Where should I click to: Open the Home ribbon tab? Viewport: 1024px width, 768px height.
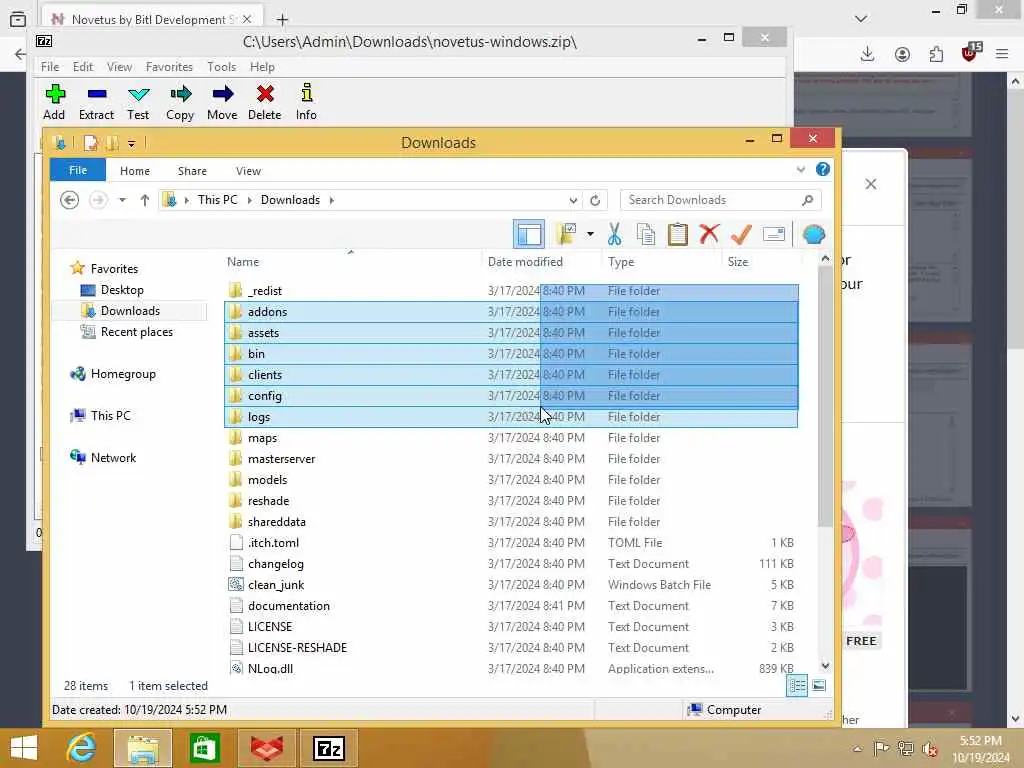coord(135,170)
